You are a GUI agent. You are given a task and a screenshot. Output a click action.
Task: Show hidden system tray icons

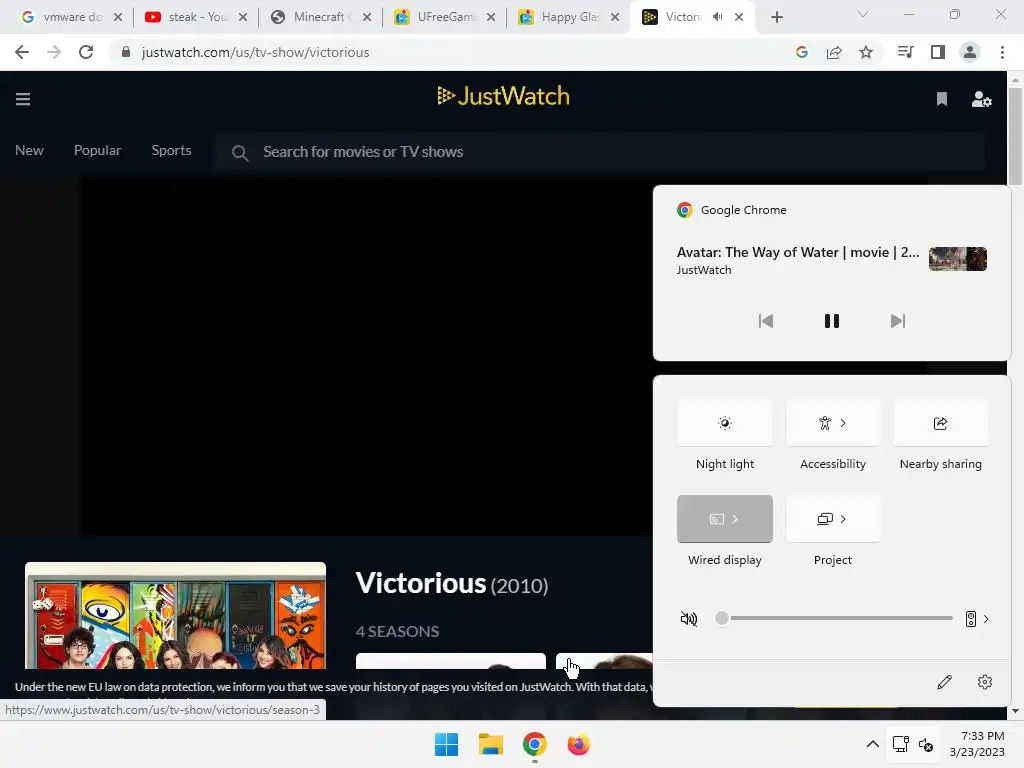pos(872,744)
